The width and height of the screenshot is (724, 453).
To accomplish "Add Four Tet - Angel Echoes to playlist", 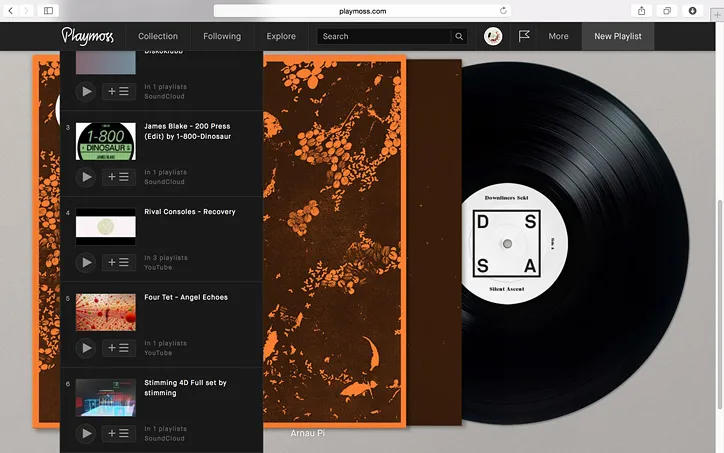I will 119,348.
